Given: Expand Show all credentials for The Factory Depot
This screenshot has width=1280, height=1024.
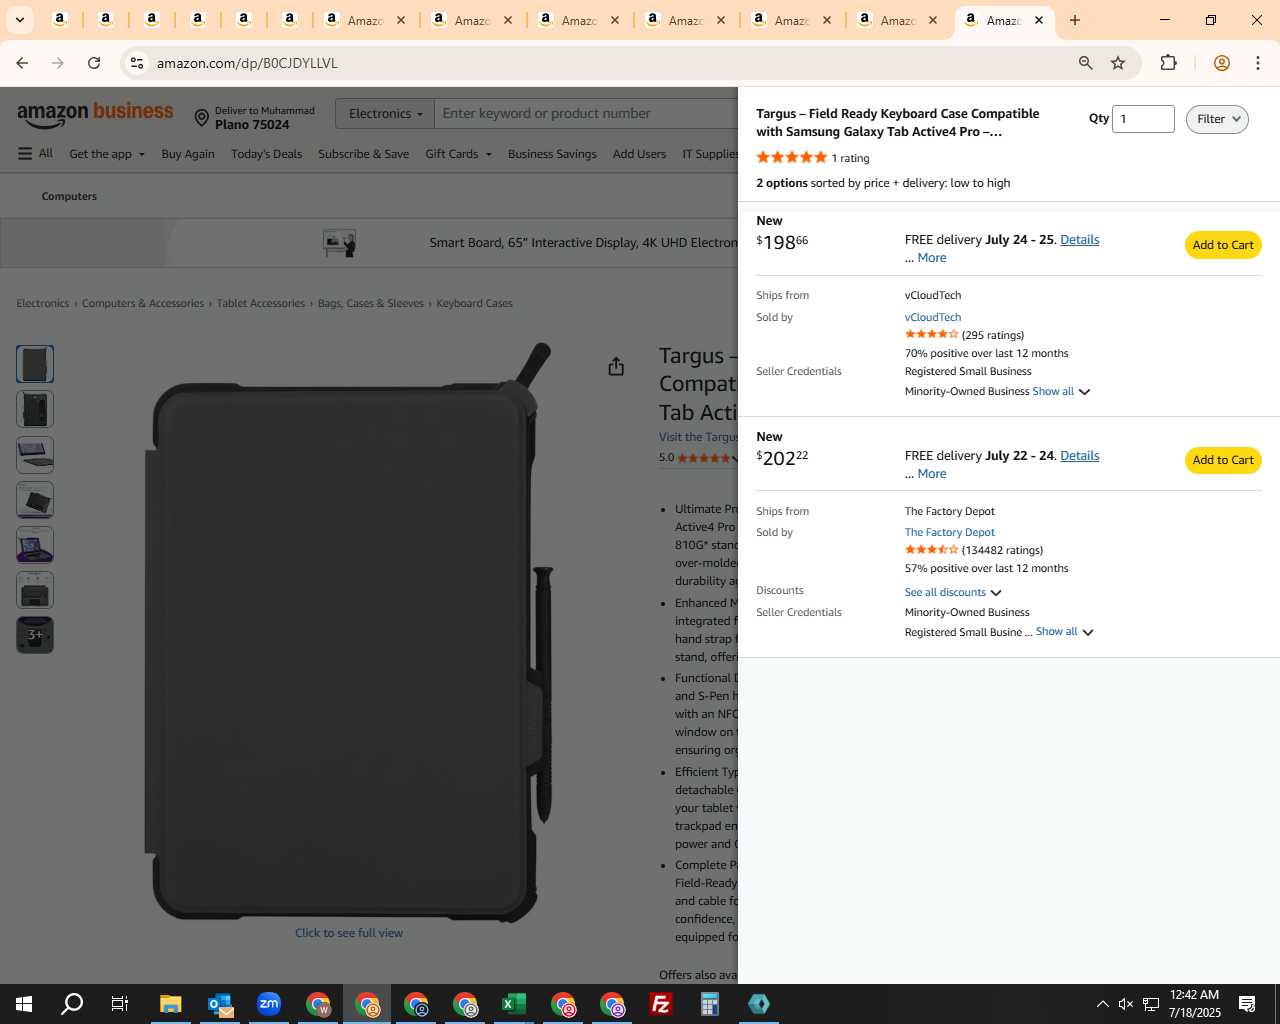Looking at the screenshot, I should [x=1065, y=632].
